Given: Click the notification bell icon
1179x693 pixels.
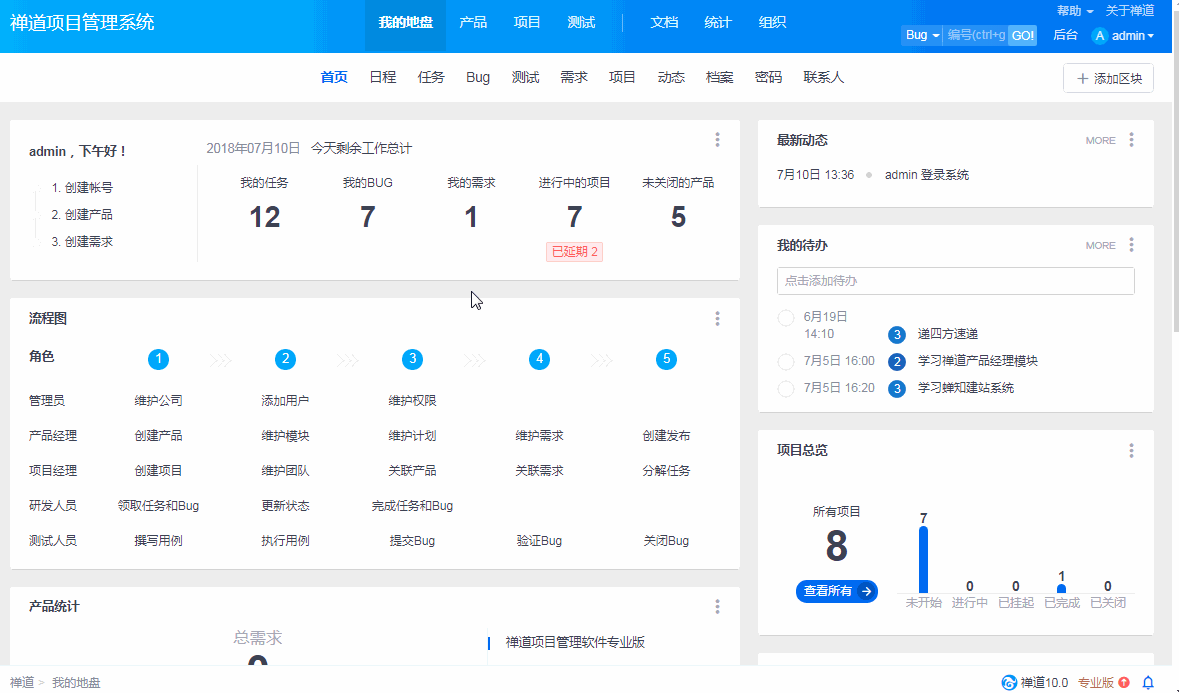Looking at the screenshot, I should point(1148,682).
